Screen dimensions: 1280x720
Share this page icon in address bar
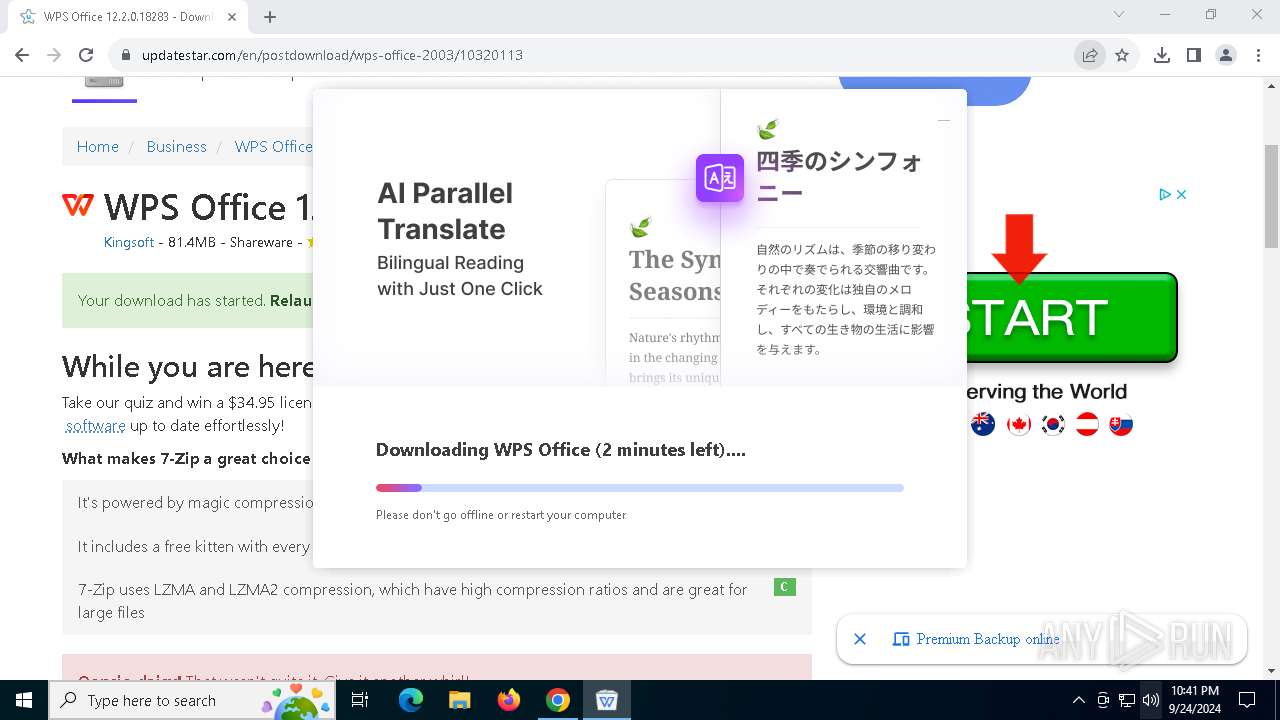1090,55
